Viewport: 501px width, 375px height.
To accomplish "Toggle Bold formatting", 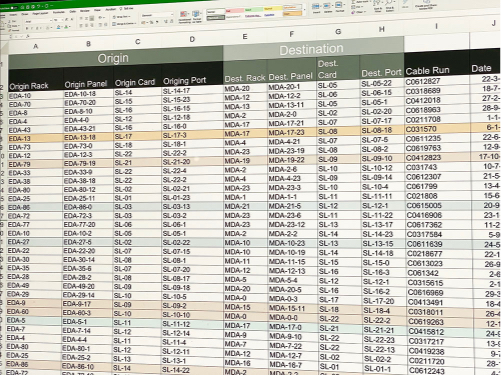I will click(x=27, y=29).
